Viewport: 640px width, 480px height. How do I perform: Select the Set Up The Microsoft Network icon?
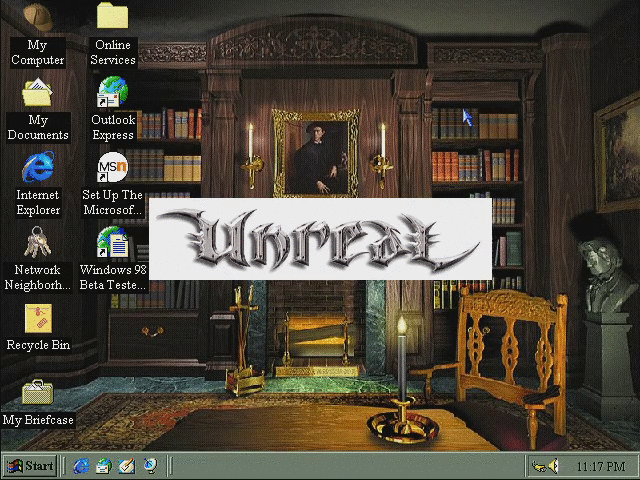pos(112,167)
